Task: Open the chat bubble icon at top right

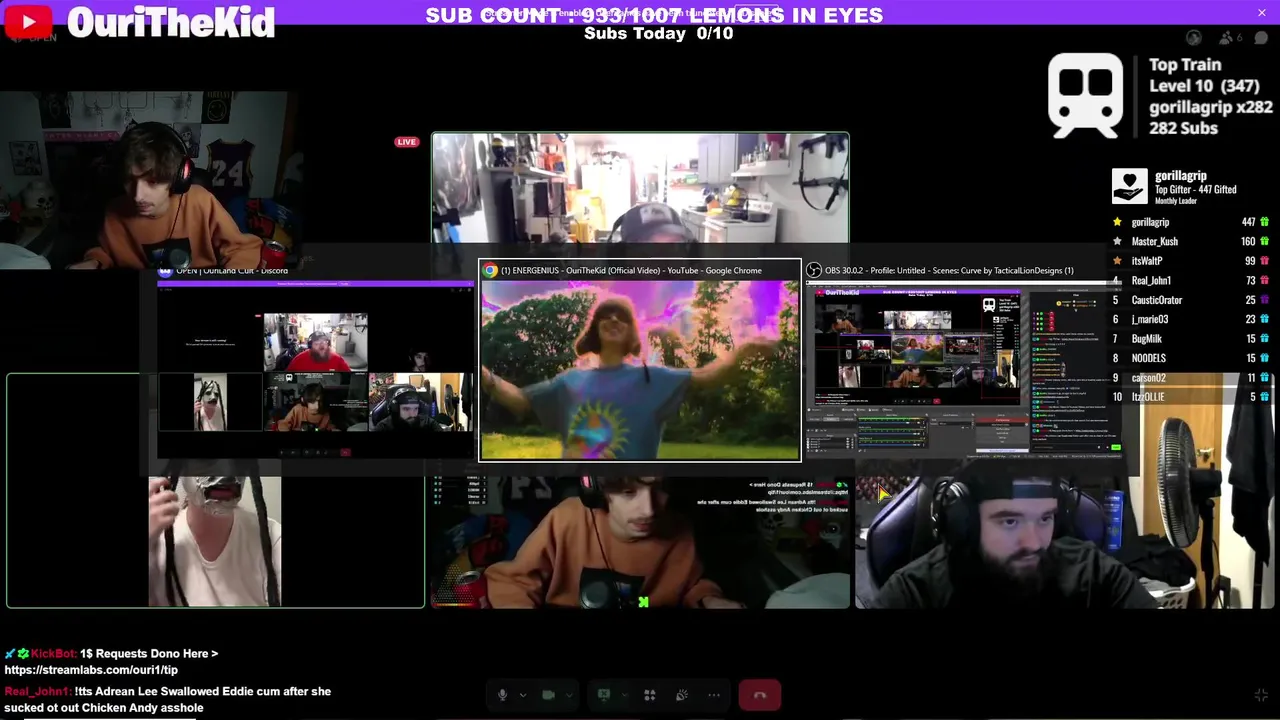Action: tap(1261, 38)
